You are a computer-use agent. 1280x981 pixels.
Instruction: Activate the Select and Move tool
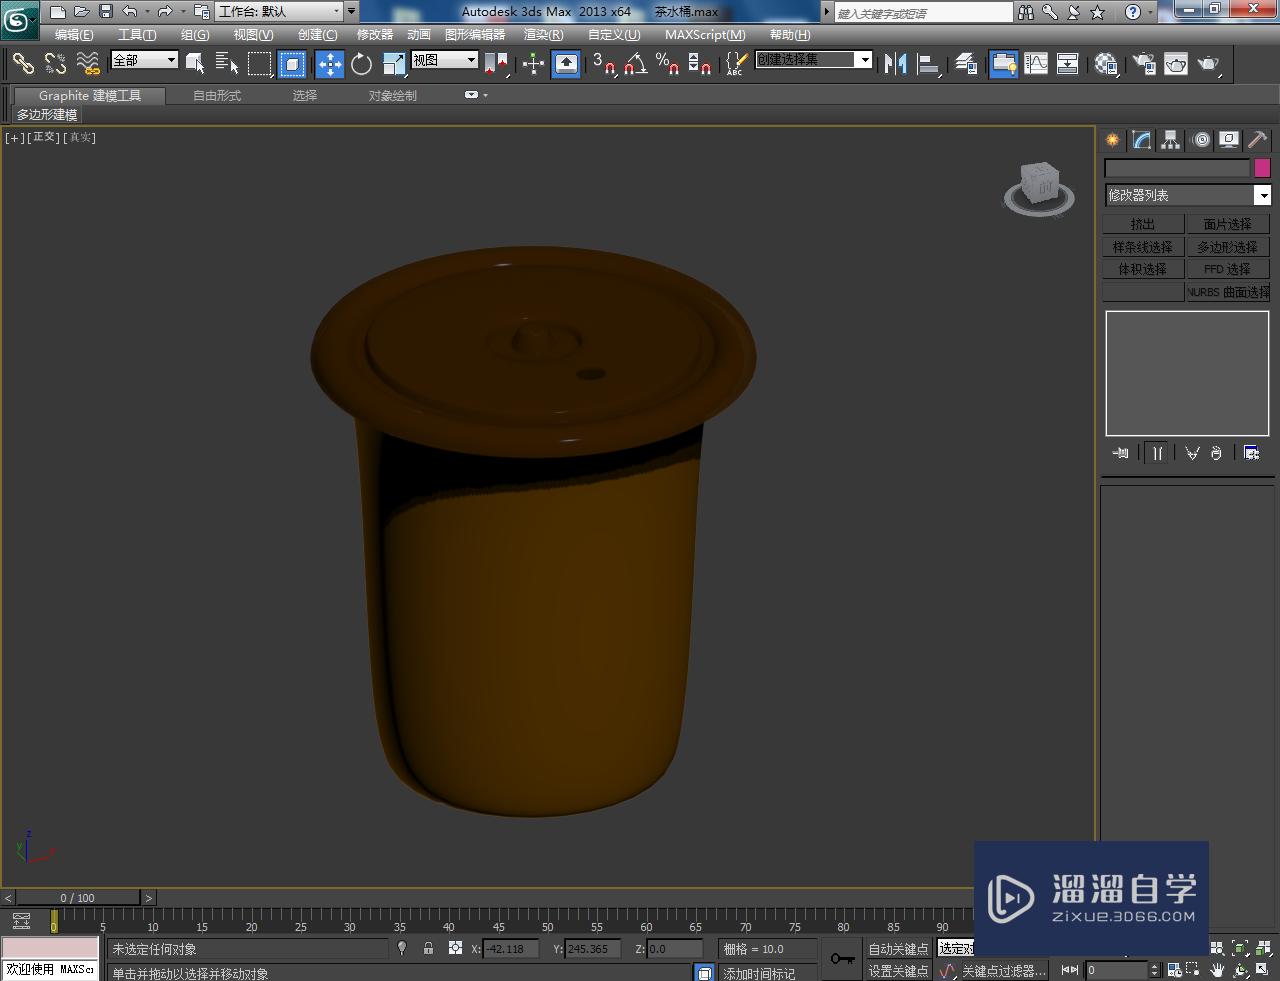[x=329, y=64]
